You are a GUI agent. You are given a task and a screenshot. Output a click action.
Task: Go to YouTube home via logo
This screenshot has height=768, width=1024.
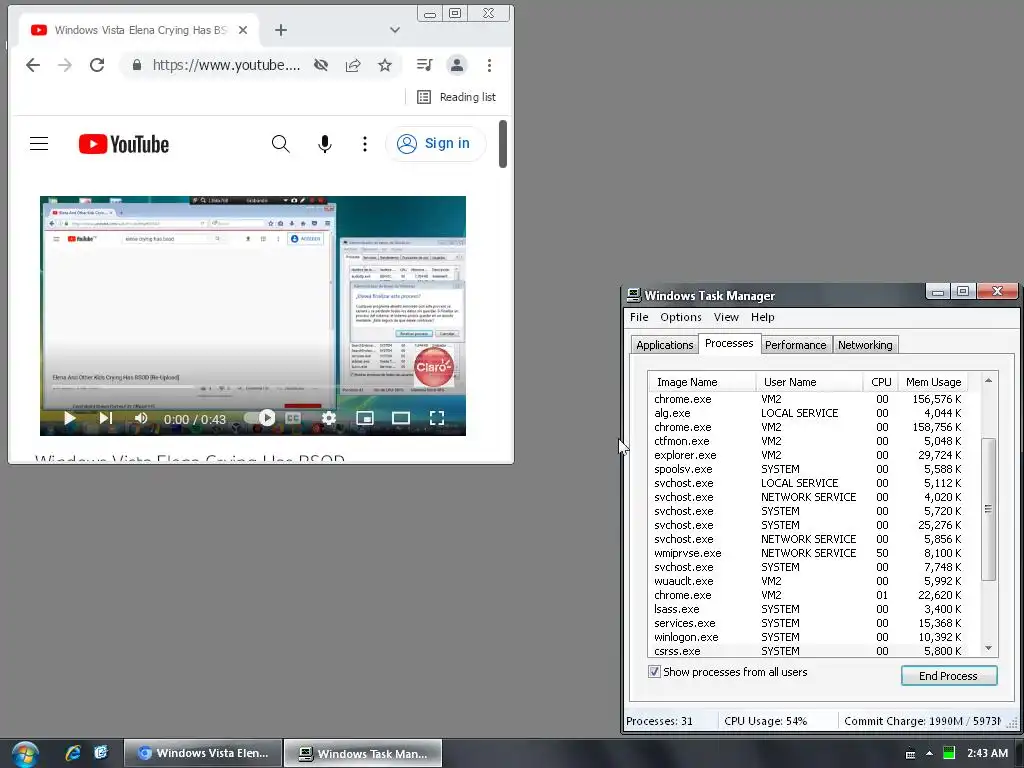tap(124, 144)
